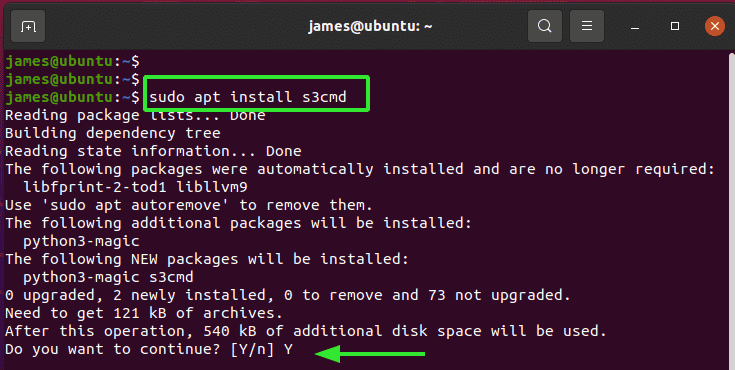Click the first empty james@ubuntu prompt line
735x370 pixels.
tap(72, 61)
